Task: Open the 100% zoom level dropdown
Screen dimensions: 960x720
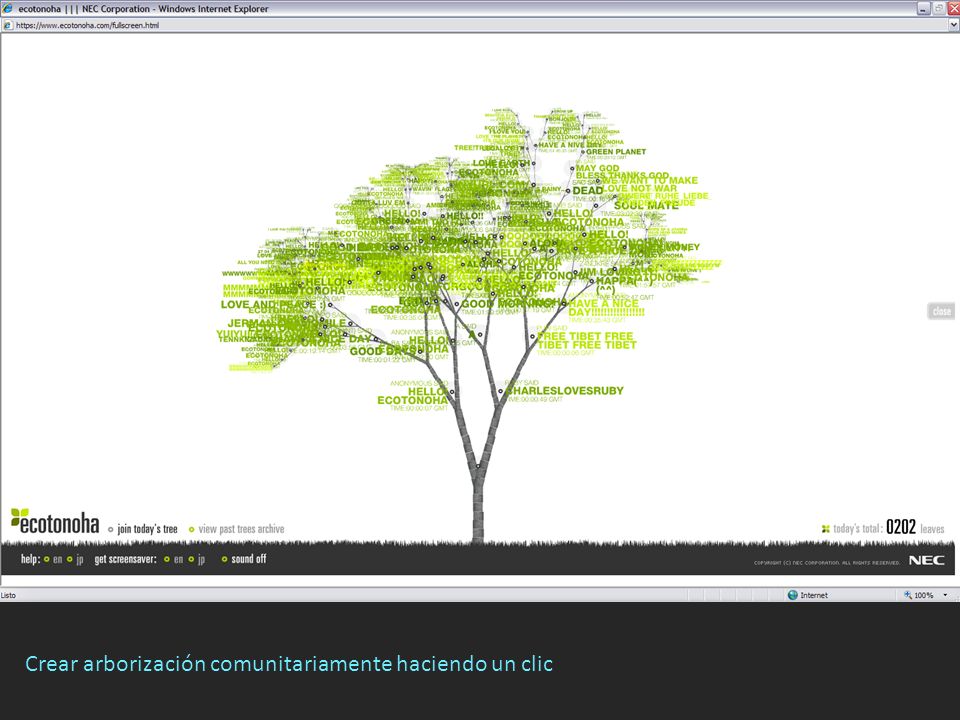Action: pyautogui.click(x=945, y=595)
